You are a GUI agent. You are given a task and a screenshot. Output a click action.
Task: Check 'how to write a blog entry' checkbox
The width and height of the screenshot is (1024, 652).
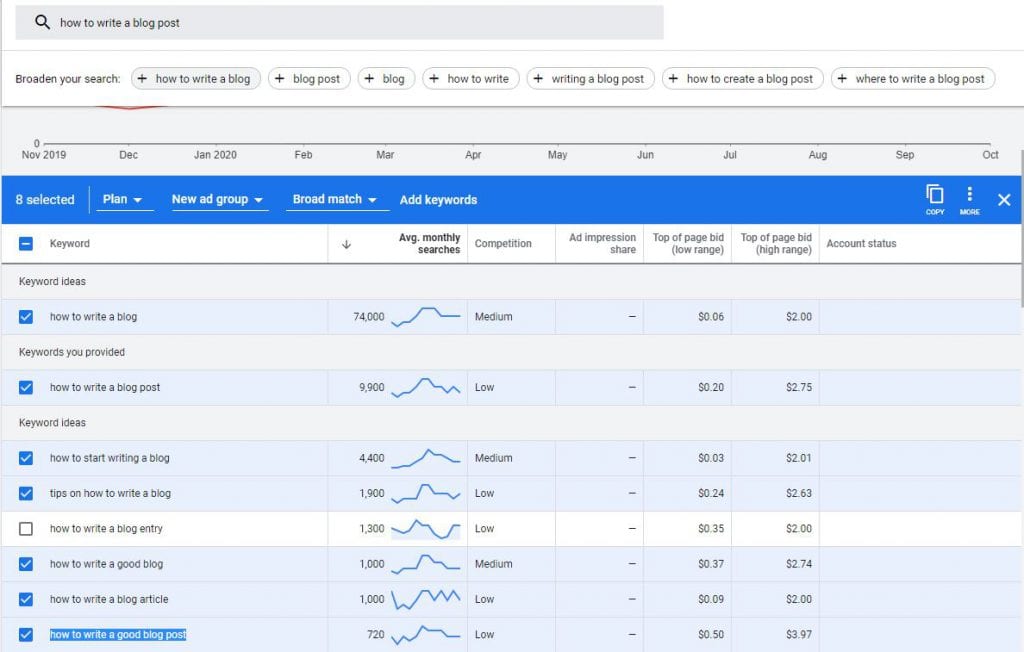[x=26, y=529]
